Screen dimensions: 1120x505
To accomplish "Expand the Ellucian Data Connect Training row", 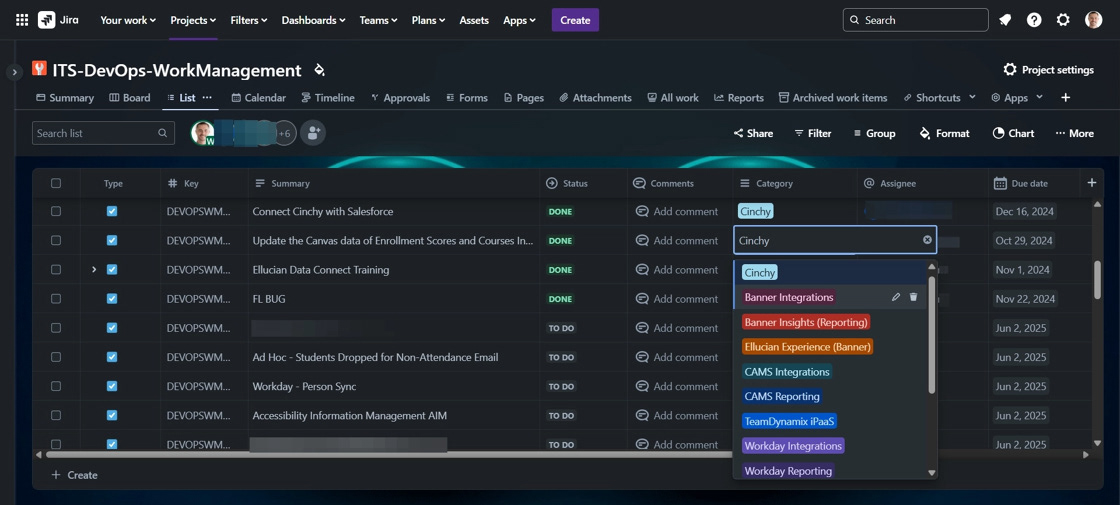I will click(x=94, y=269).
